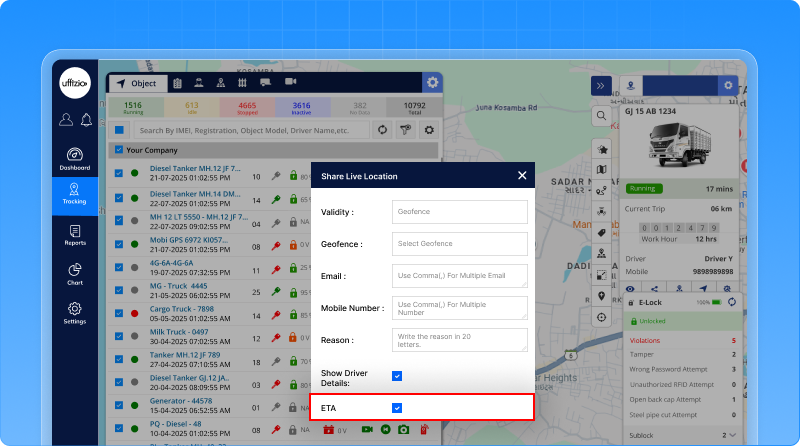Open the Select Geofence dropdown
The image size is (800, 446).
[459, 244]
